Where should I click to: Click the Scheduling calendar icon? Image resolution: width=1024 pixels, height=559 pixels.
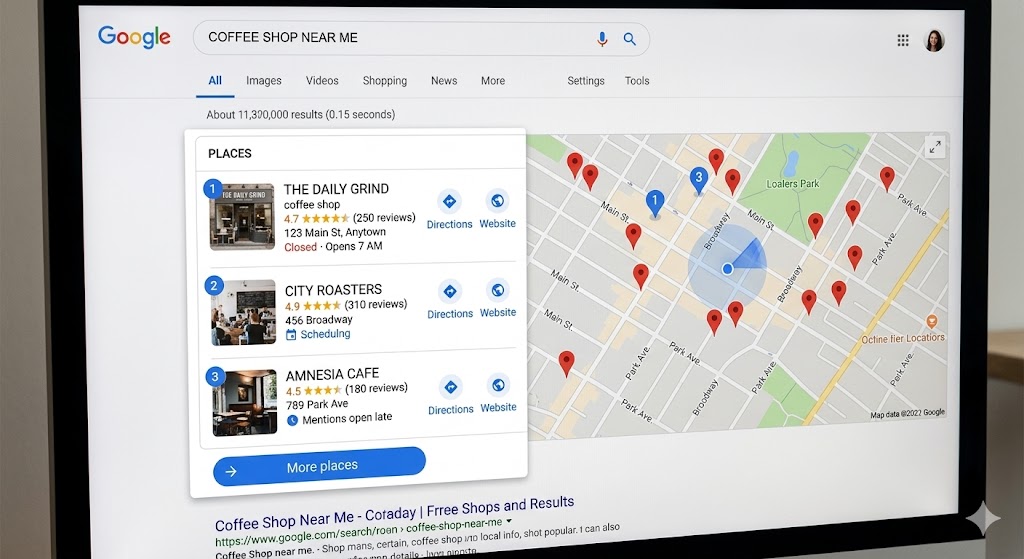291,335
